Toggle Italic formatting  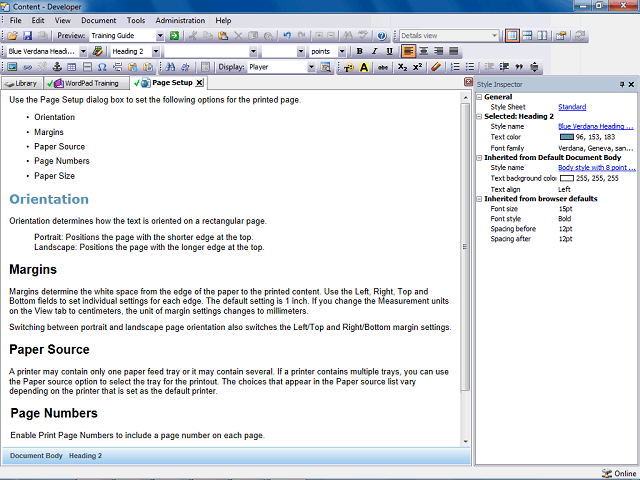374,51
